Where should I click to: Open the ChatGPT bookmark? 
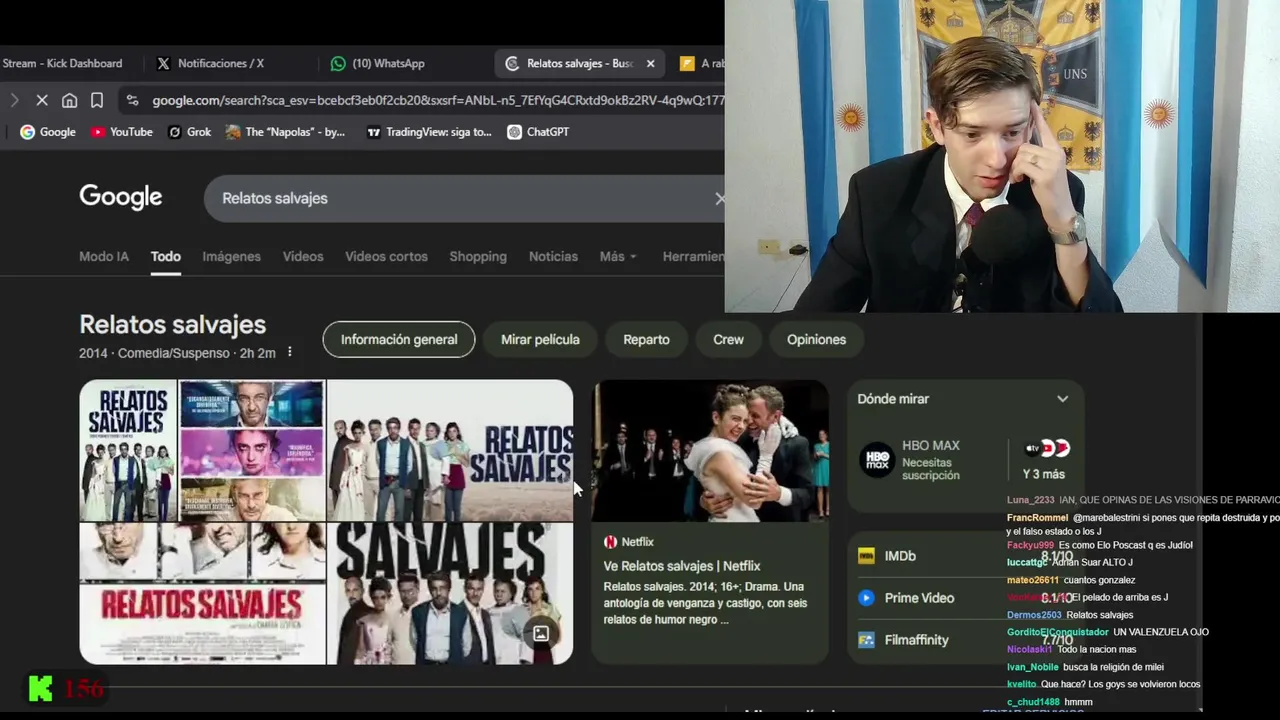point(538,132)
